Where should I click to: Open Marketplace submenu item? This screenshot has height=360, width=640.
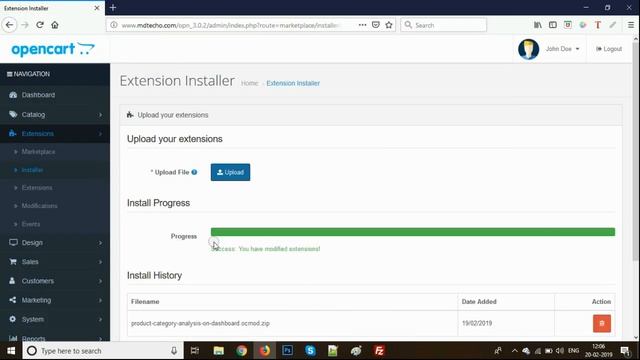pos(38,152)
